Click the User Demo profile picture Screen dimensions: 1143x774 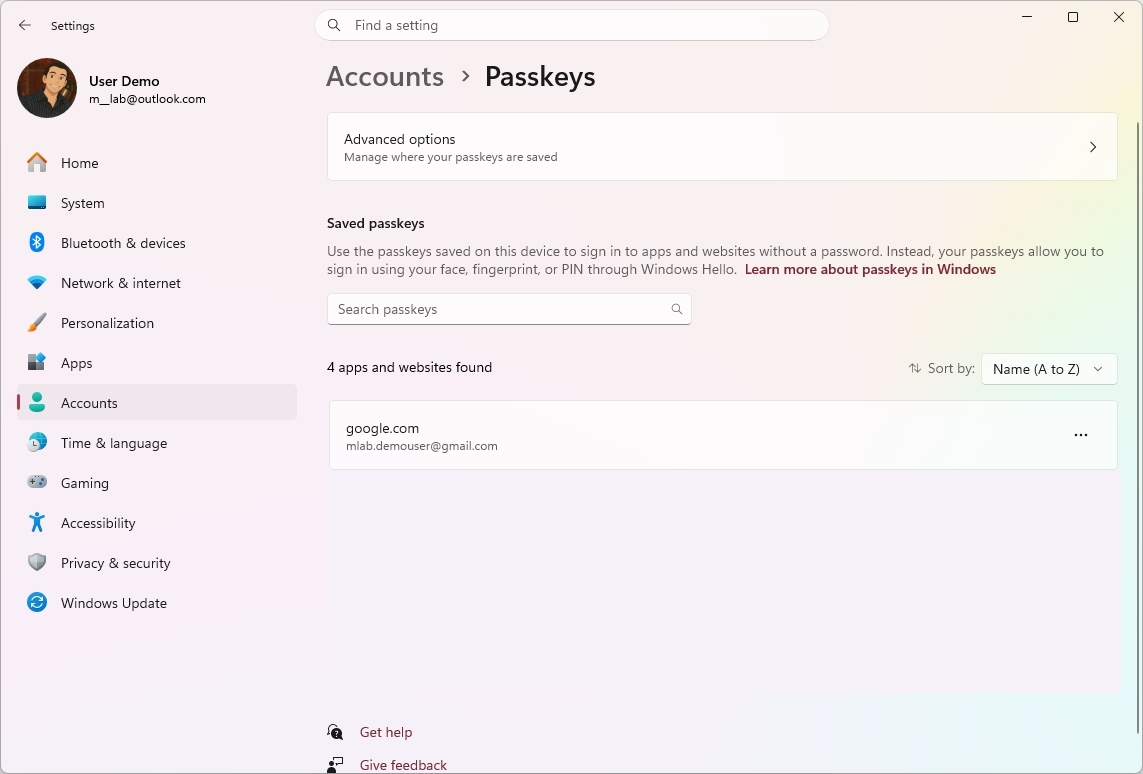46,88
